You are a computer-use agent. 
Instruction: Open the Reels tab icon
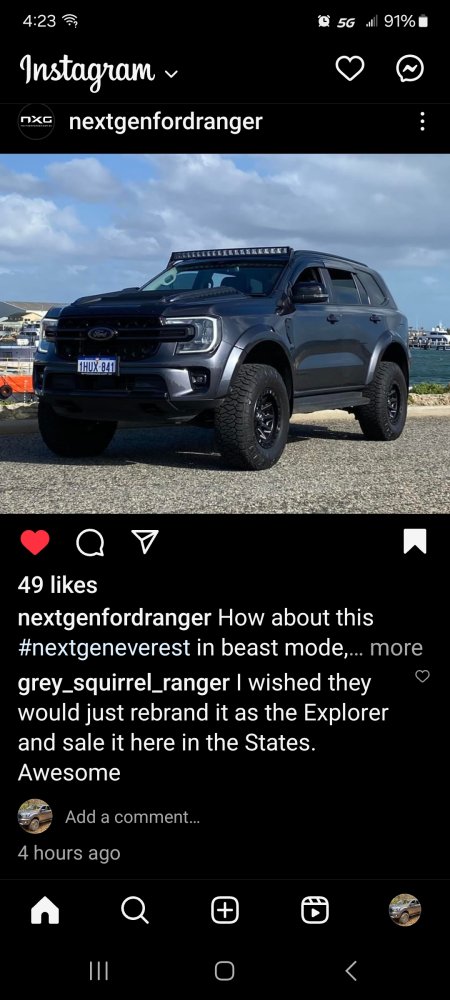315,910
